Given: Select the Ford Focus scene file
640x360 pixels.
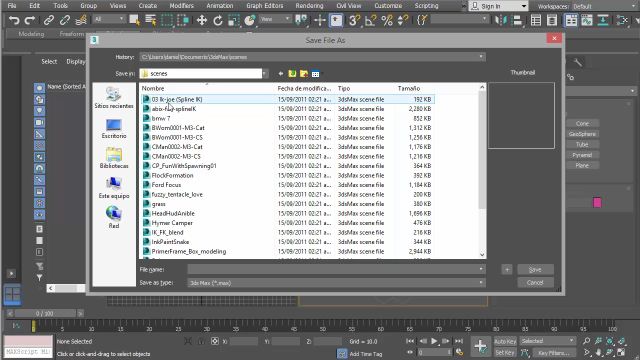Looking at the screenshot, I should pos(166,185).
